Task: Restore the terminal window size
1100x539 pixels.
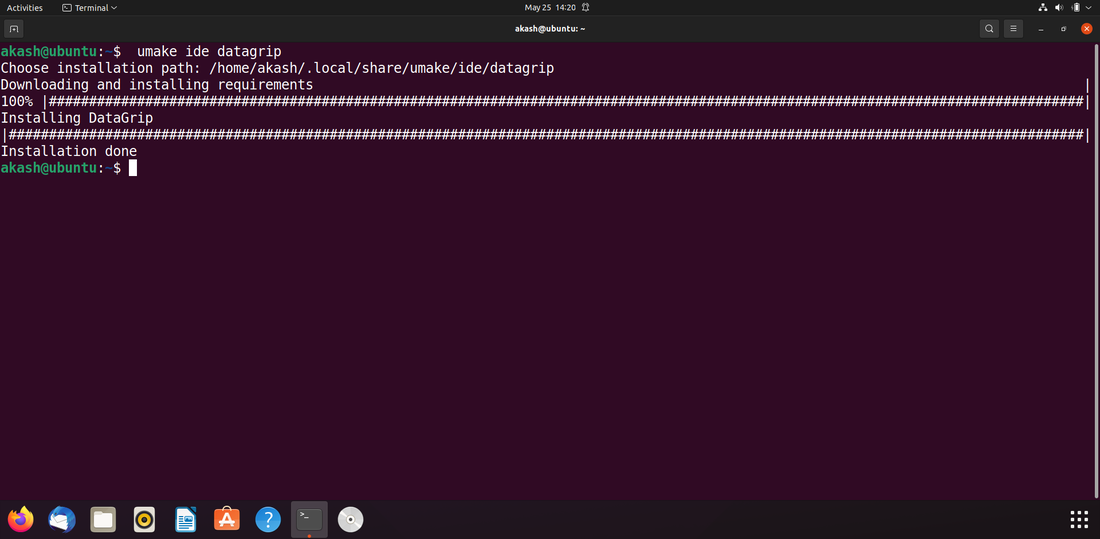Action: point(1064,29)
